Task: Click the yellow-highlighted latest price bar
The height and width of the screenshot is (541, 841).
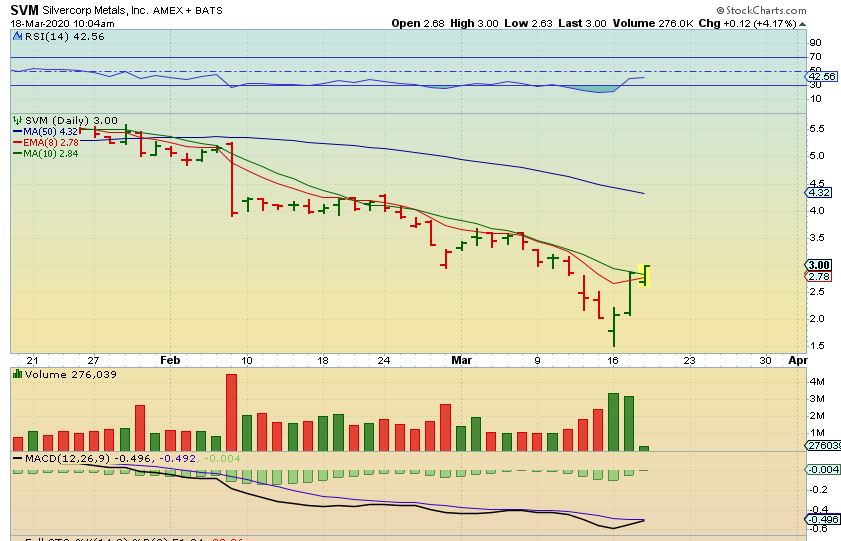Action: click(645, 276)
